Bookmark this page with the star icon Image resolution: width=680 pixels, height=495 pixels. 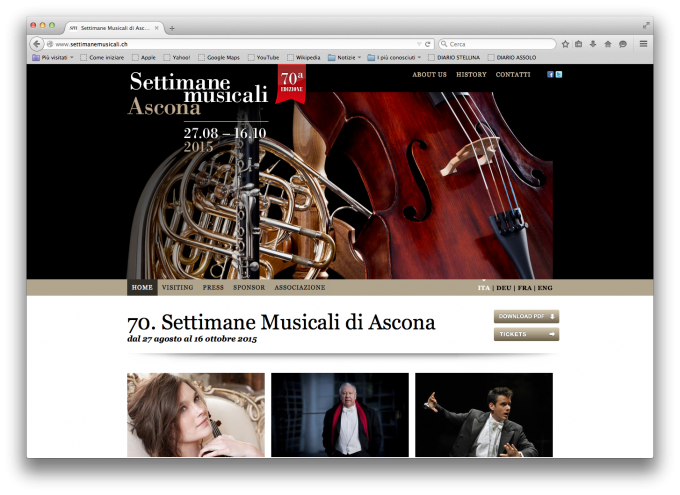565,44
